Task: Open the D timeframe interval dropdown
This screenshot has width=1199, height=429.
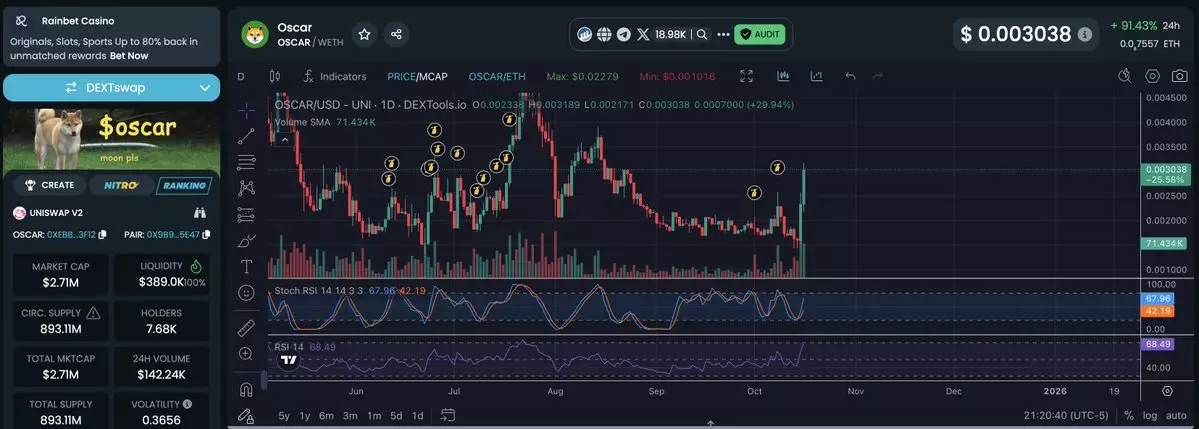Action: pyautogui.click(x=240, y=76)
